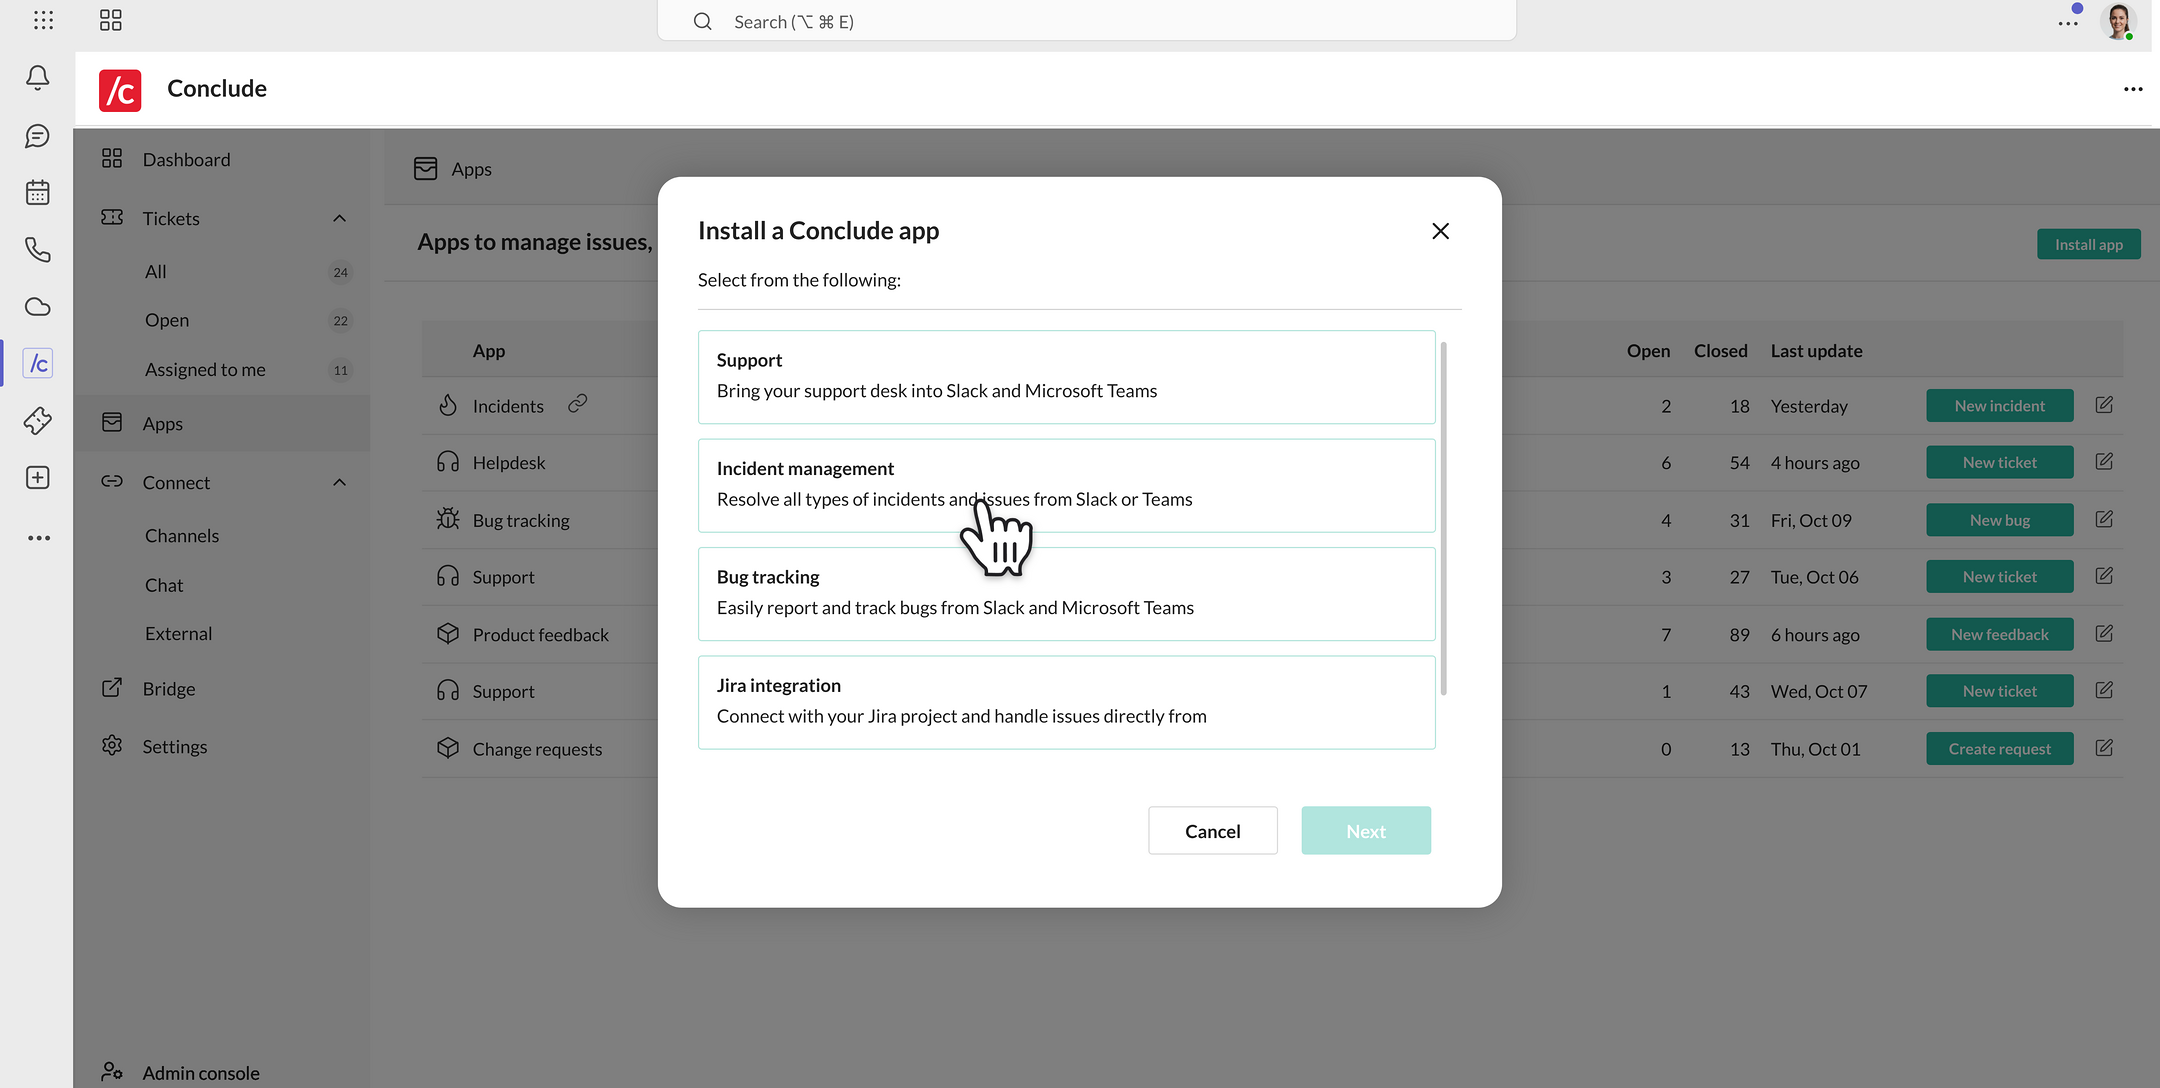Open the cloud icon in left rail
The image size is (2160, 1088).
[x=38, y=306]
